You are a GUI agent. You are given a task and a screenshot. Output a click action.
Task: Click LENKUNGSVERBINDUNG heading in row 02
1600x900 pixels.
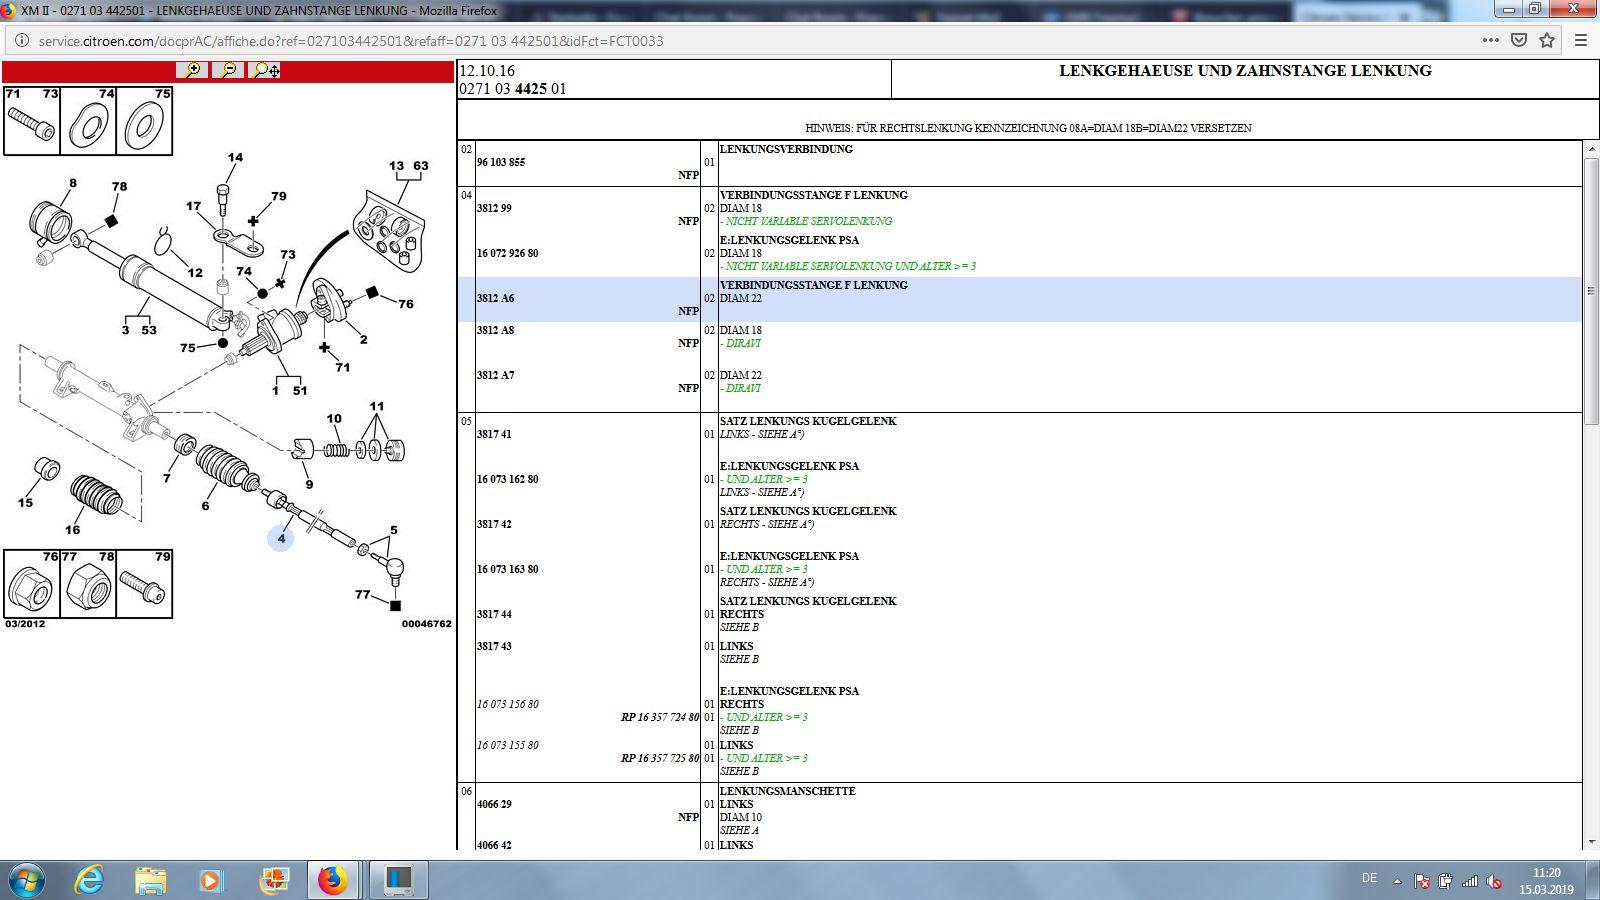click(786, 149)
